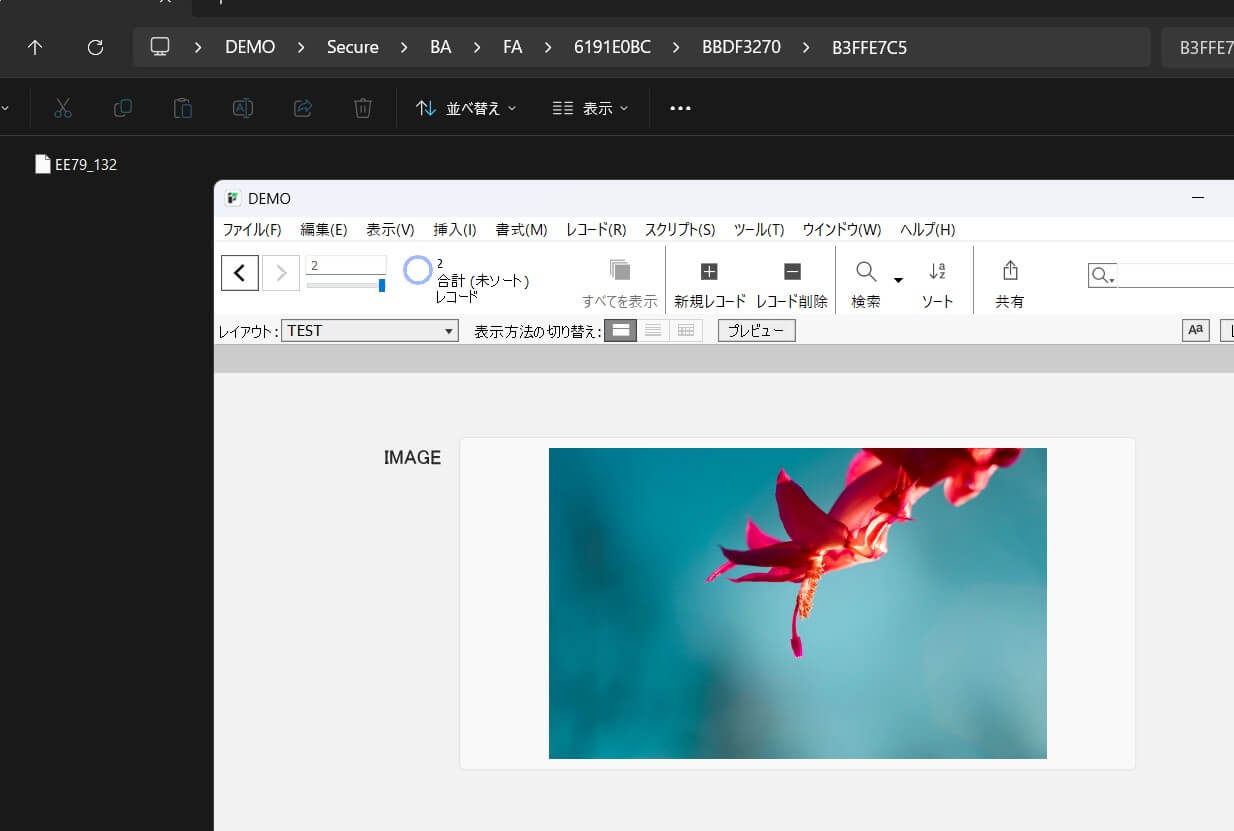Viewport: 1234px width, 831px height.
Task: Click the プレビュー button
Action: pos(756,330)
